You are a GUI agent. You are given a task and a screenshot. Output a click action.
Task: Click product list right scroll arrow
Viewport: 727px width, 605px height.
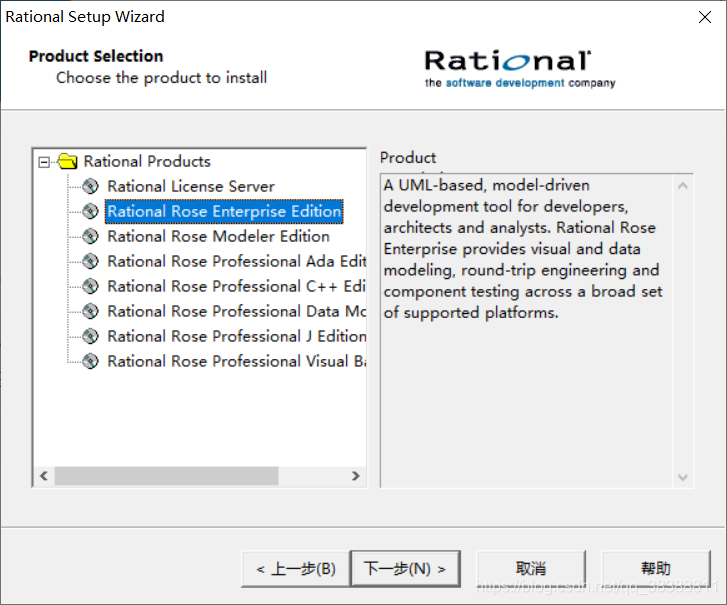click(356, 476)
